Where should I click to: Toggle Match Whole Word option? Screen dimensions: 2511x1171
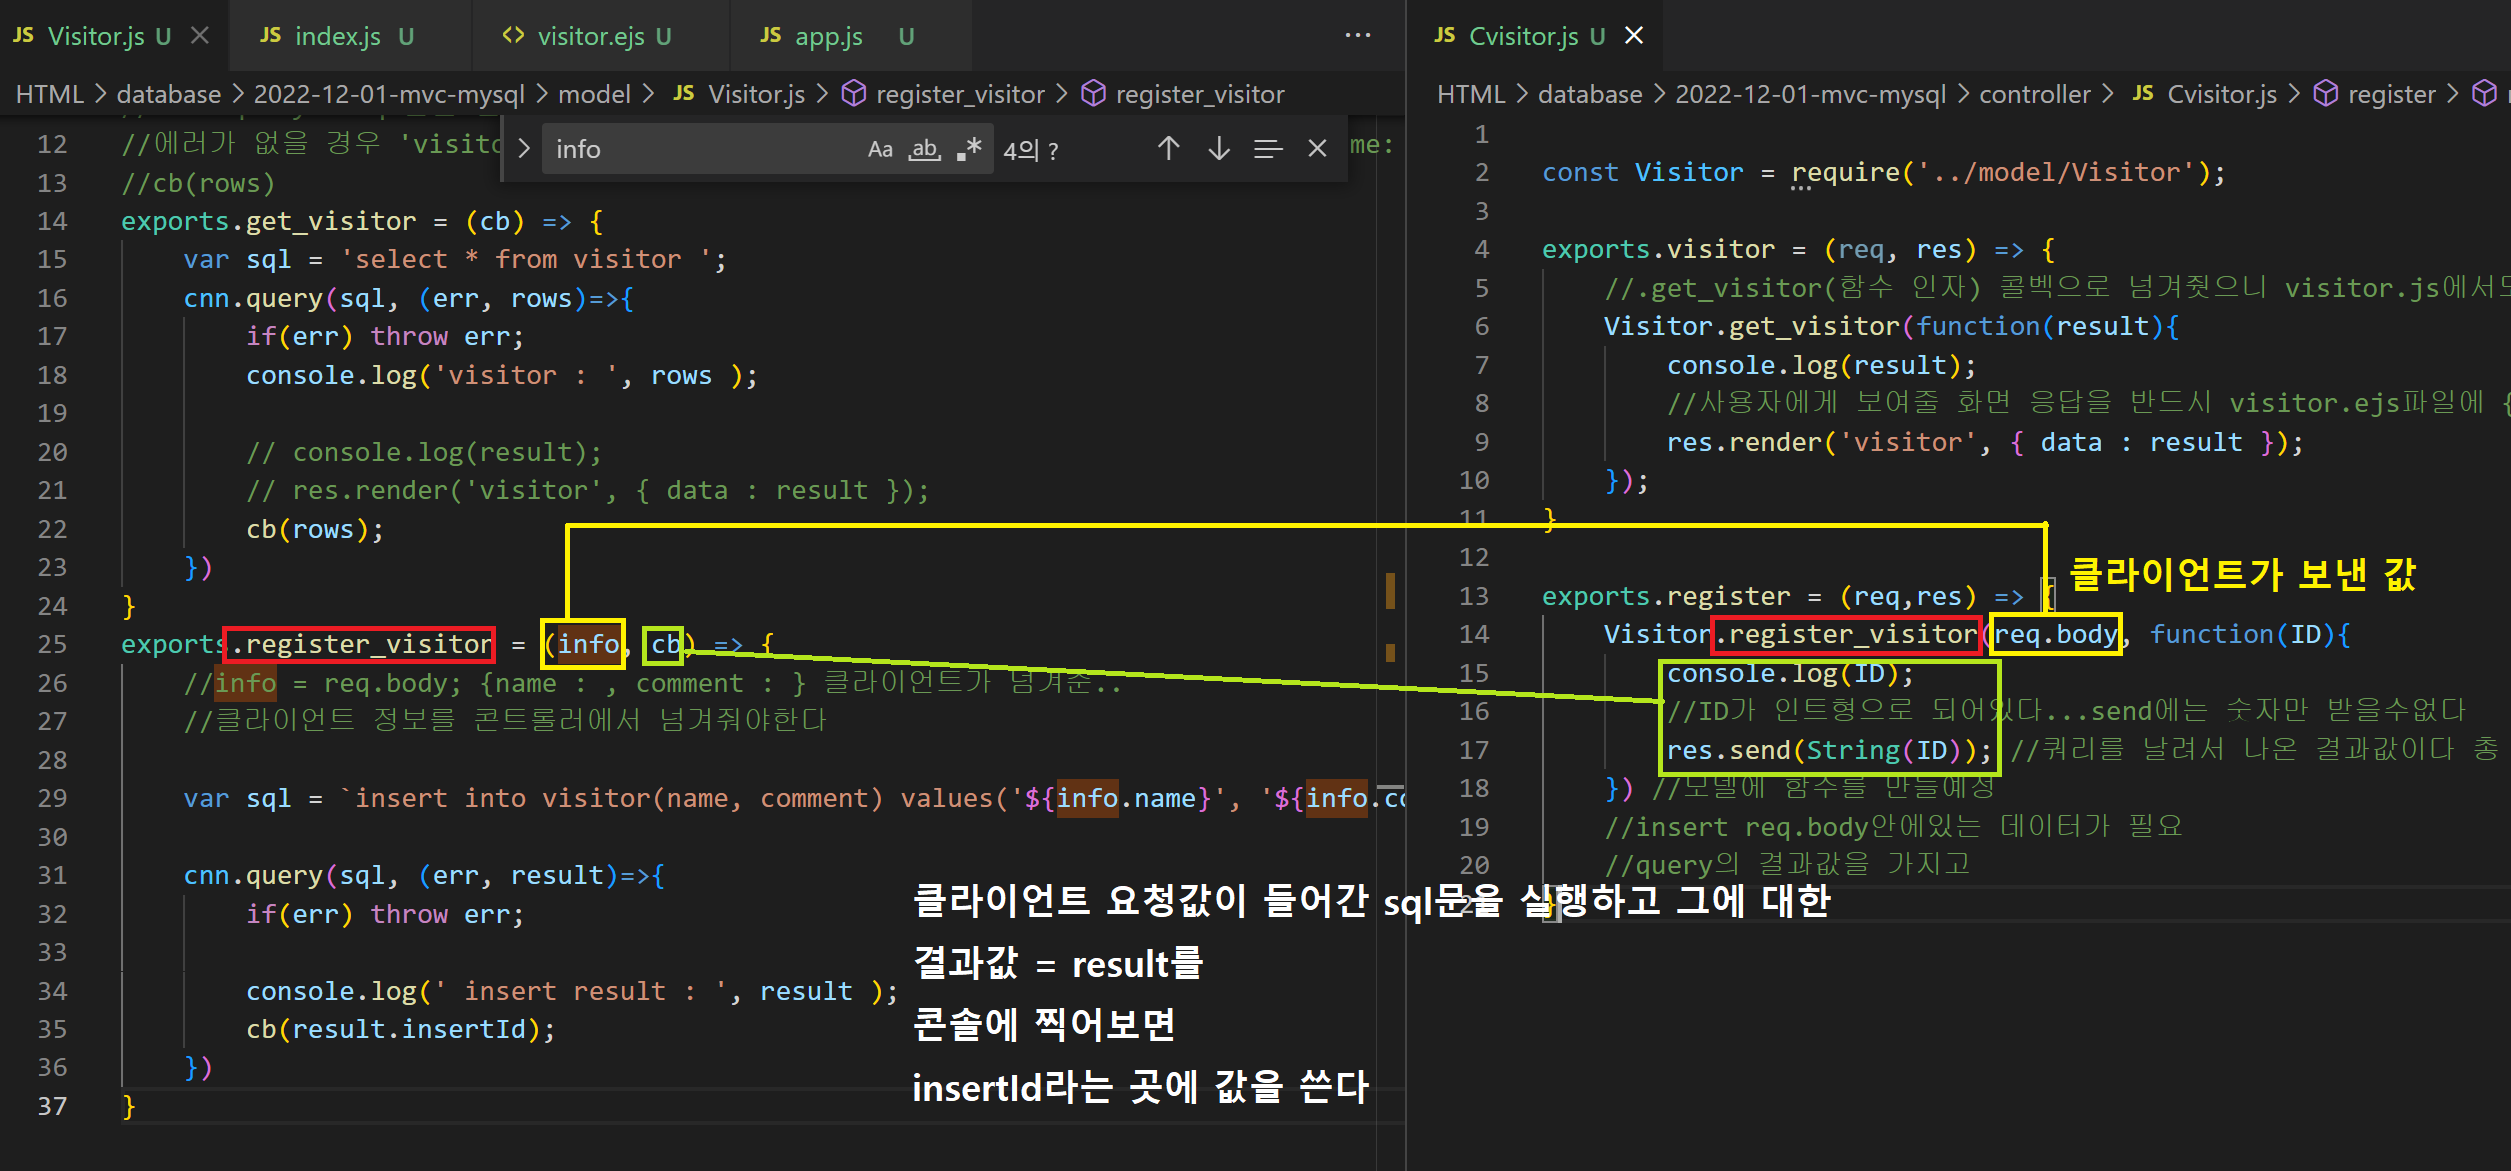coord(924,149)
